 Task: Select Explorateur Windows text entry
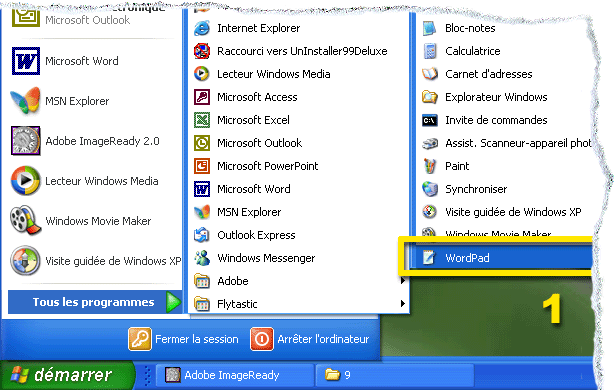point(496,97)
